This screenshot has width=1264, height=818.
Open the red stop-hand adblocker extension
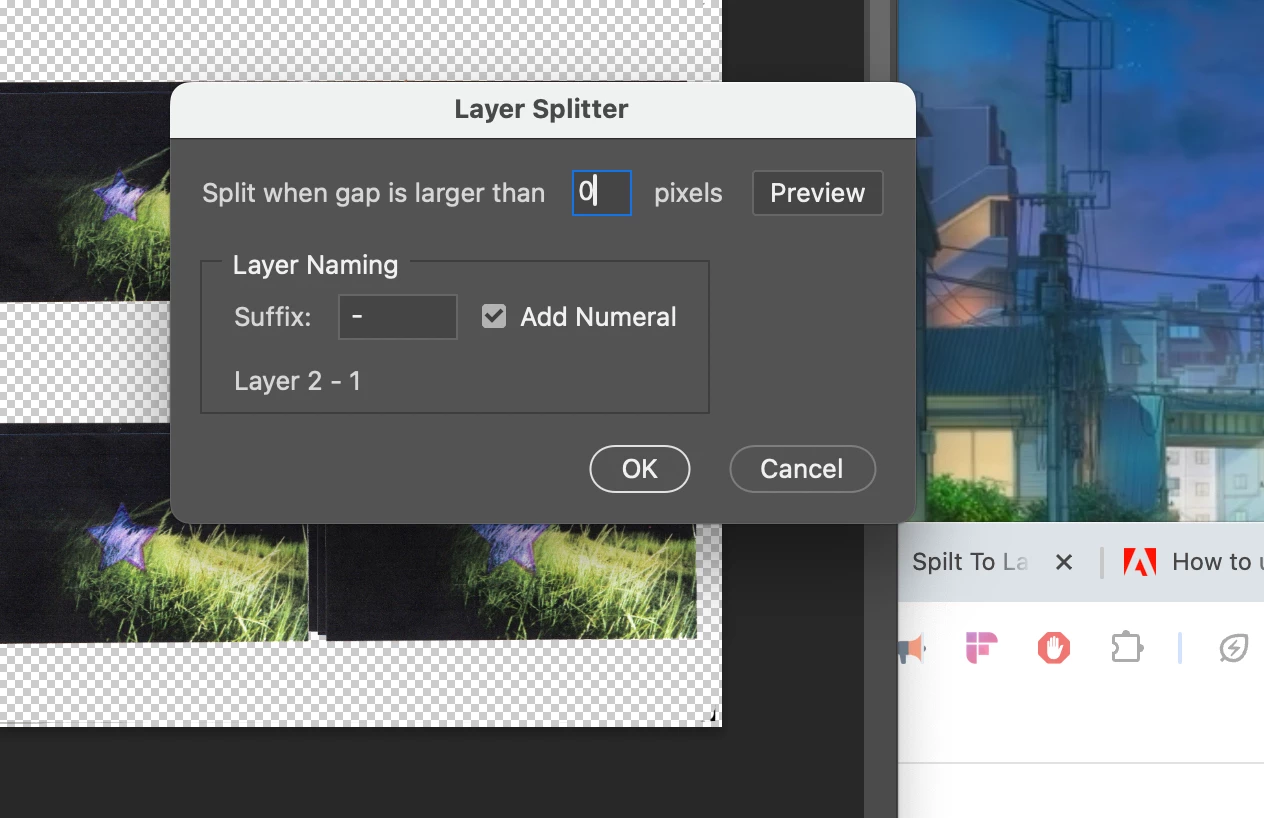(x=1054, y=649)
